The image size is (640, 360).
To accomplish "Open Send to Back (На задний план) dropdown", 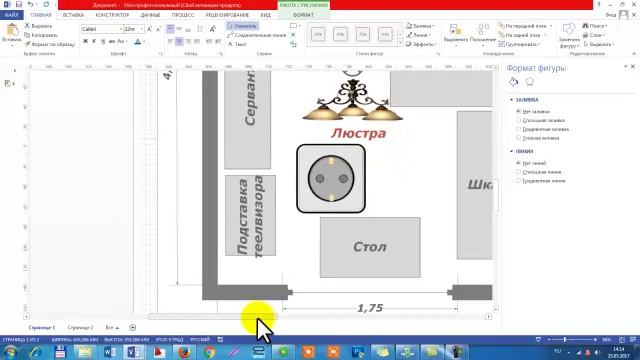I will tap(522, 35).
